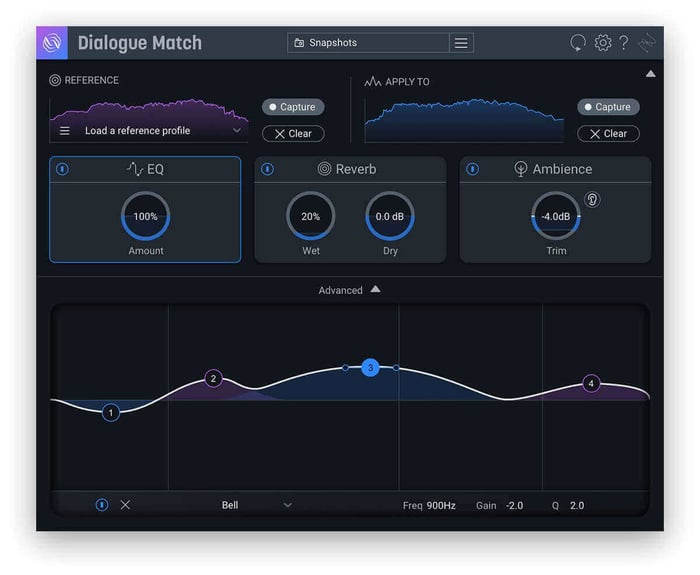
Task: Click the help question mark icon
Action: (x=624, y=43)
